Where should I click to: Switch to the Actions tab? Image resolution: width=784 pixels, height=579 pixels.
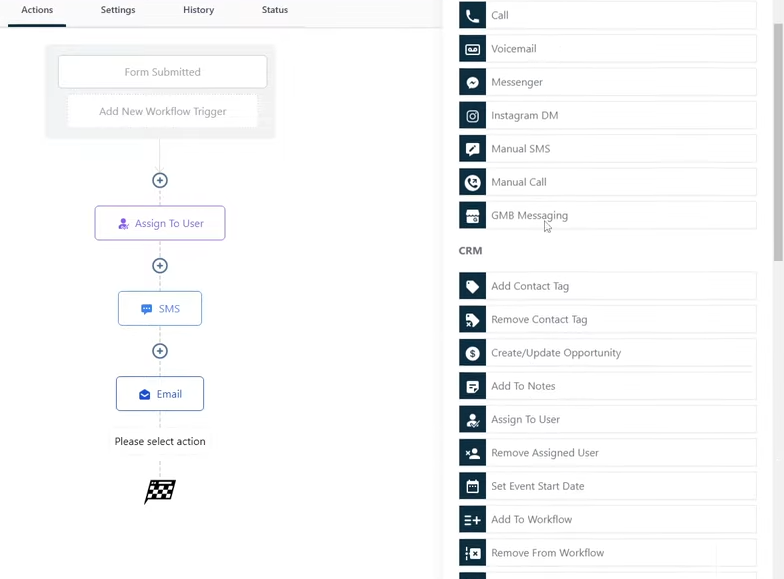[x=37, y=10]
